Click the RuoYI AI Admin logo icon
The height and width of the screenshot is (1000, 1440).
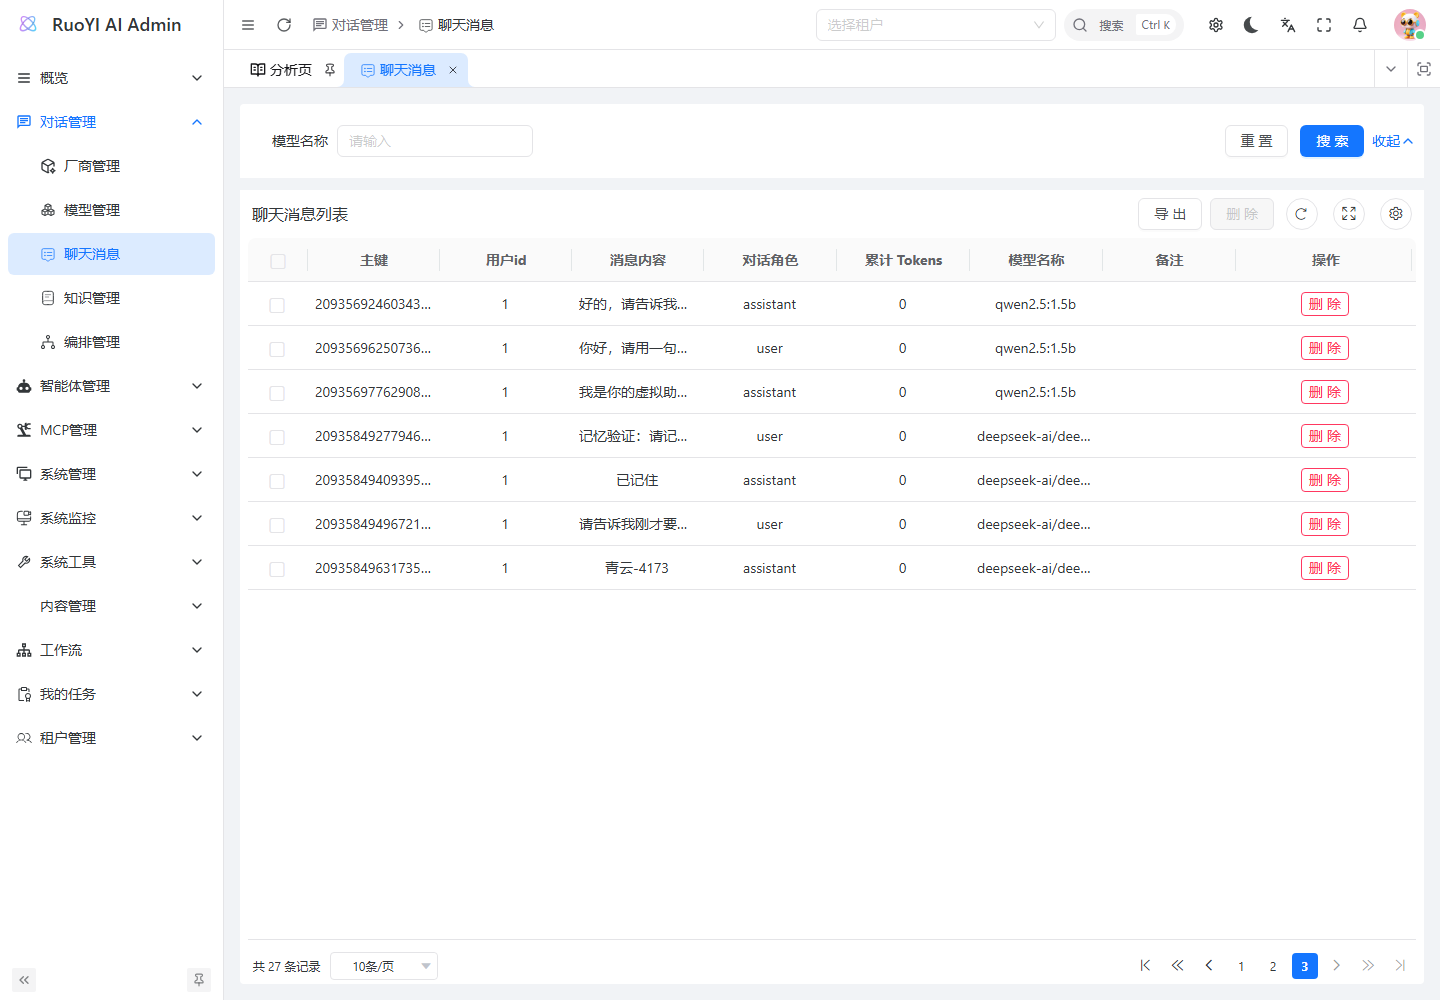point(28,24)
